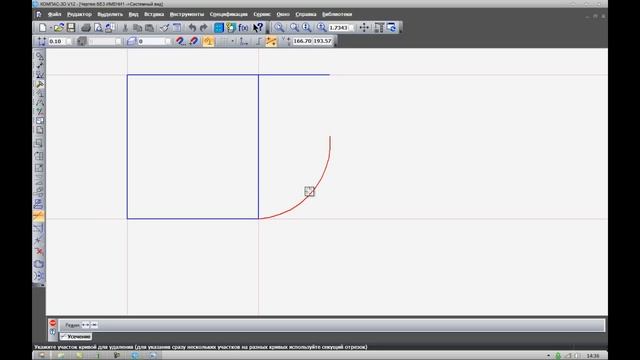The height and width of the screenshot is (360, 640).
Task: Select the Geometry panel icon in sidebar
Action: click(39, 56)
